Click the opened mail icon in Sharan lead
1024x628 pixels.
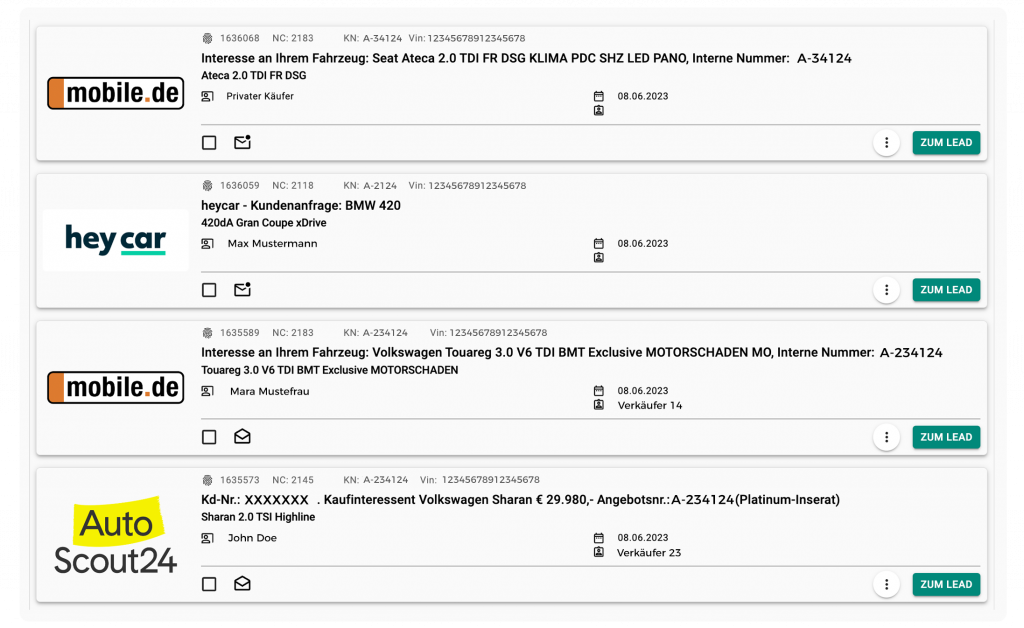[242, 584]
